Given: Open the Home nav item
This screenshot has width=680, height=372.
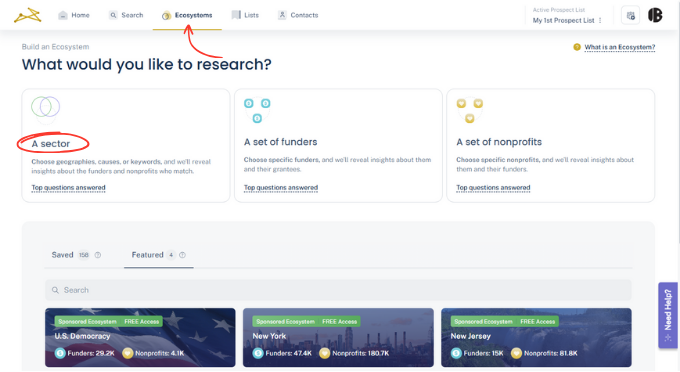Looking at the screenshot, I should 74,15.
